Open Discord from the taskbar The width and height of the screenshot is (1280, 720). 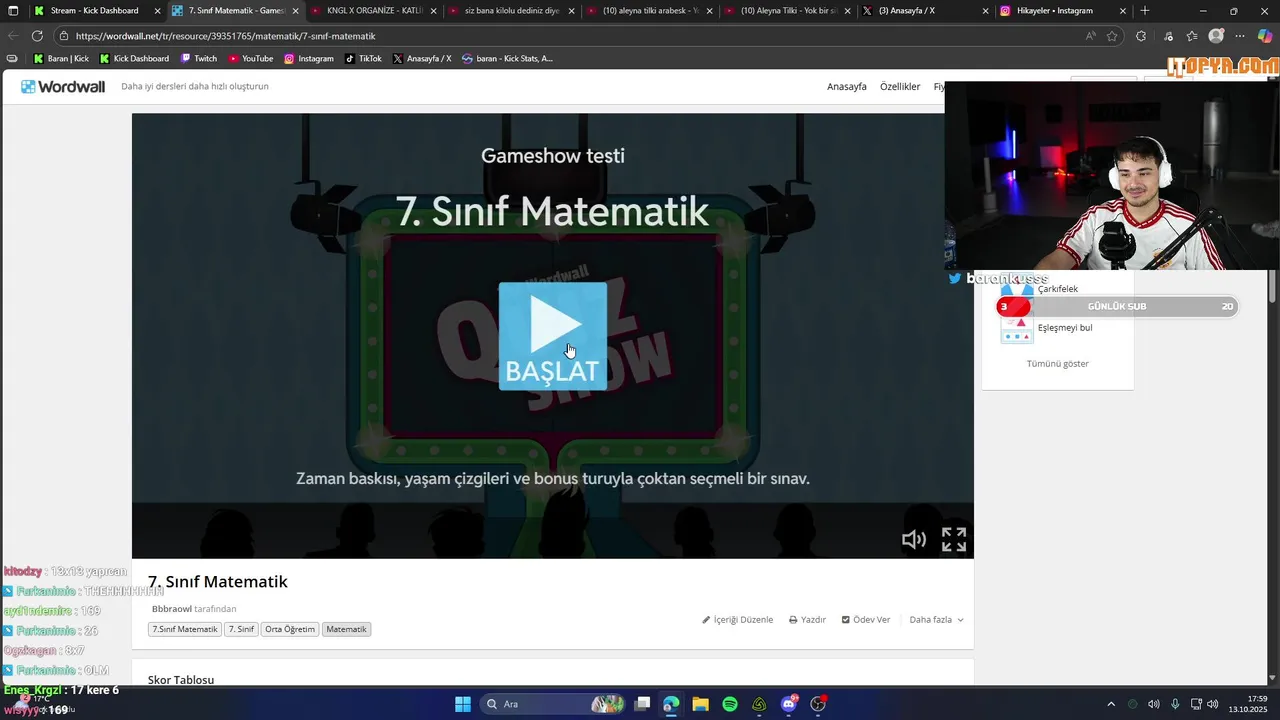(789, 704)
